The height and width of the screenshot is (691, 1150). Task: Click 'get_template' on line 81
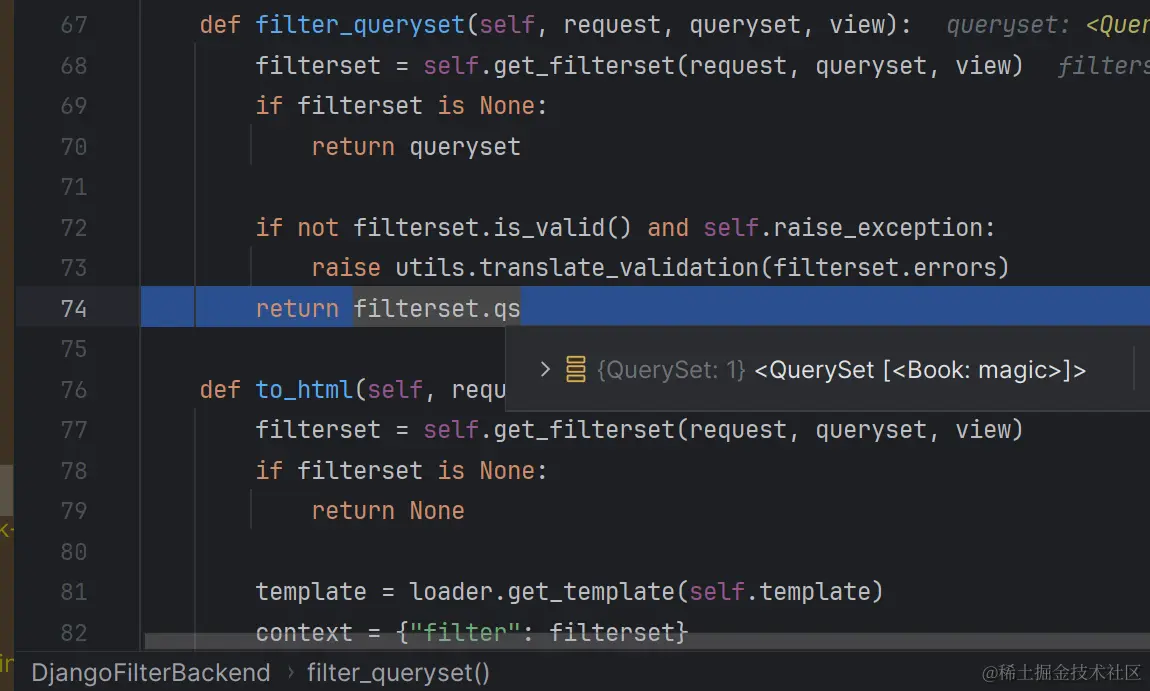tap(592, 591)
